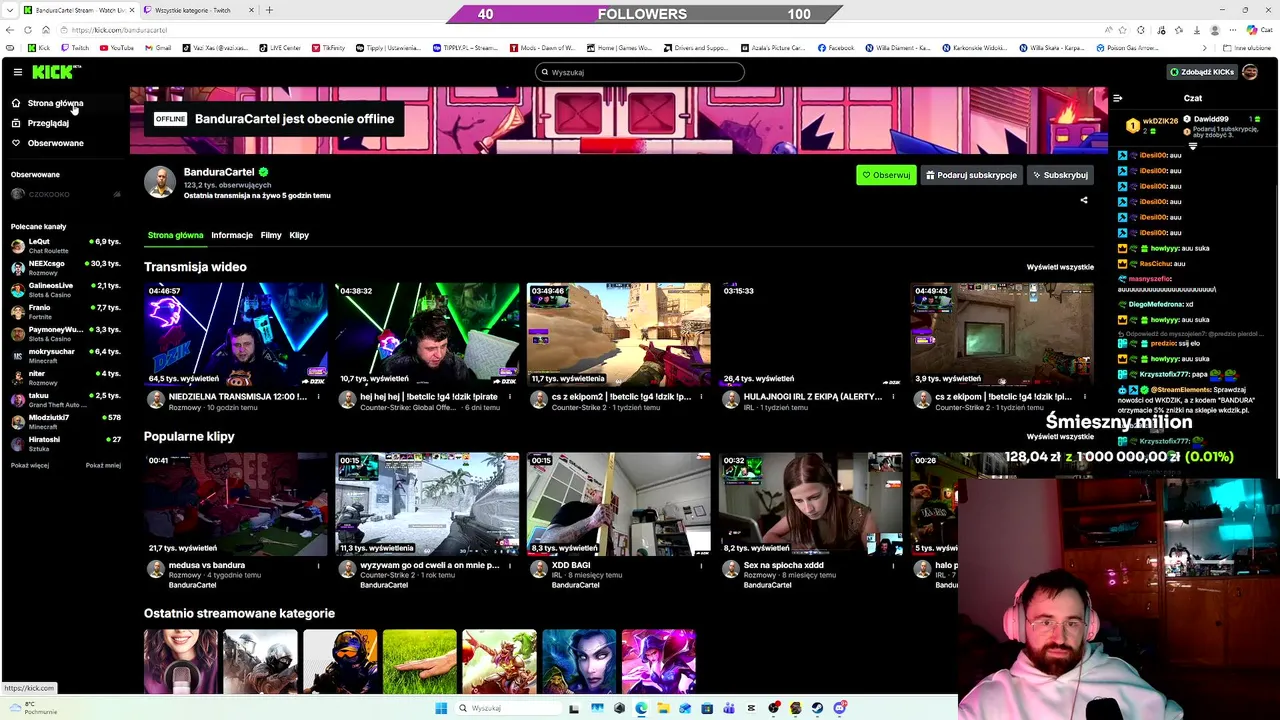Open File Explorer from the taskbar

click(663, 708)
